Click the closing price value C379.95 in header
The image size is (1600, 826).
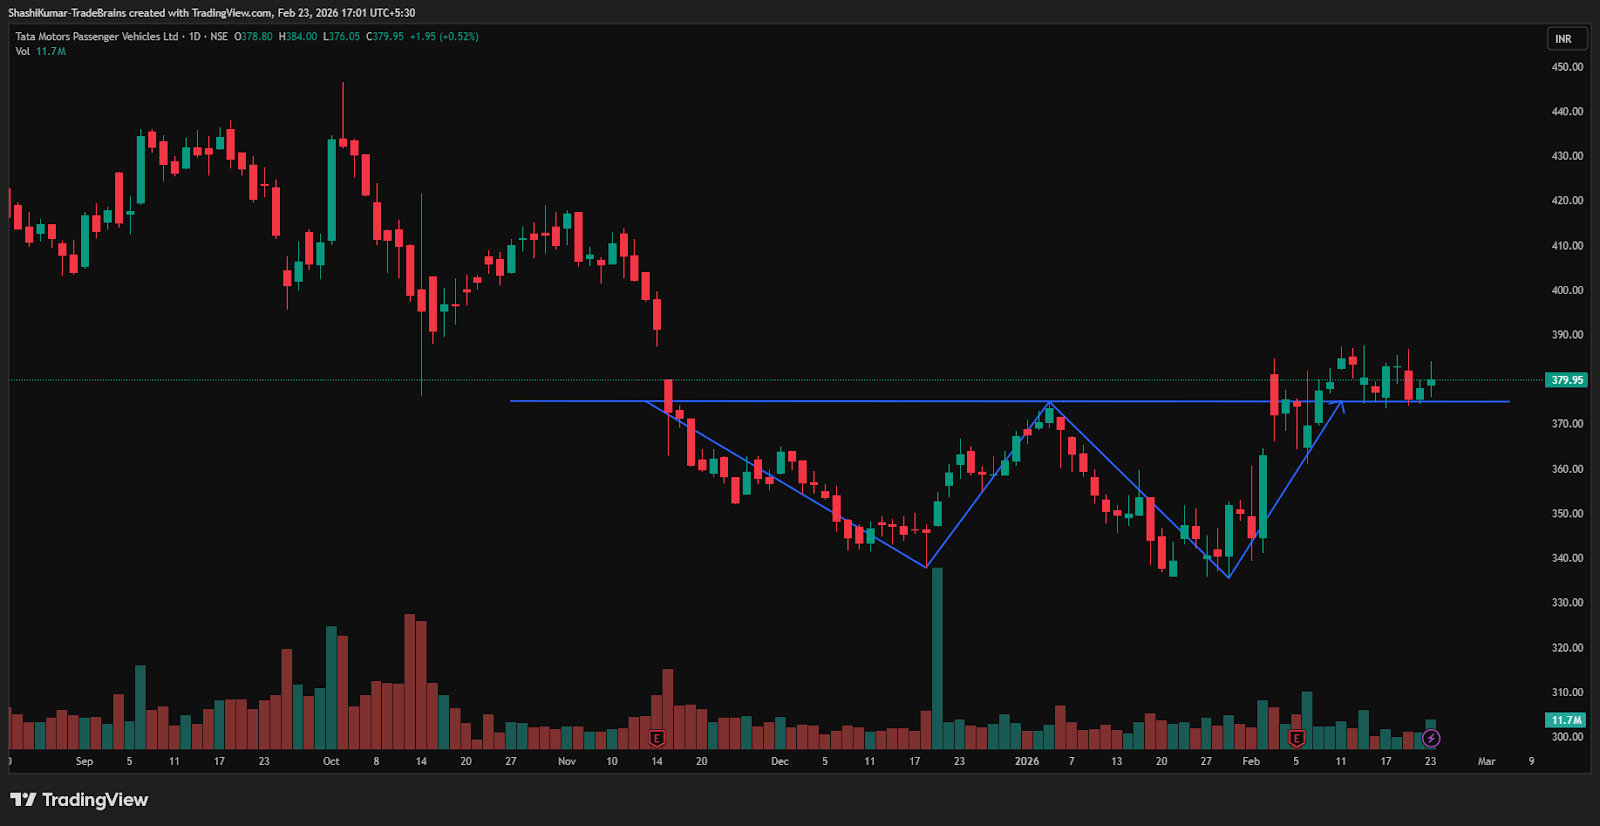[385, 37]
